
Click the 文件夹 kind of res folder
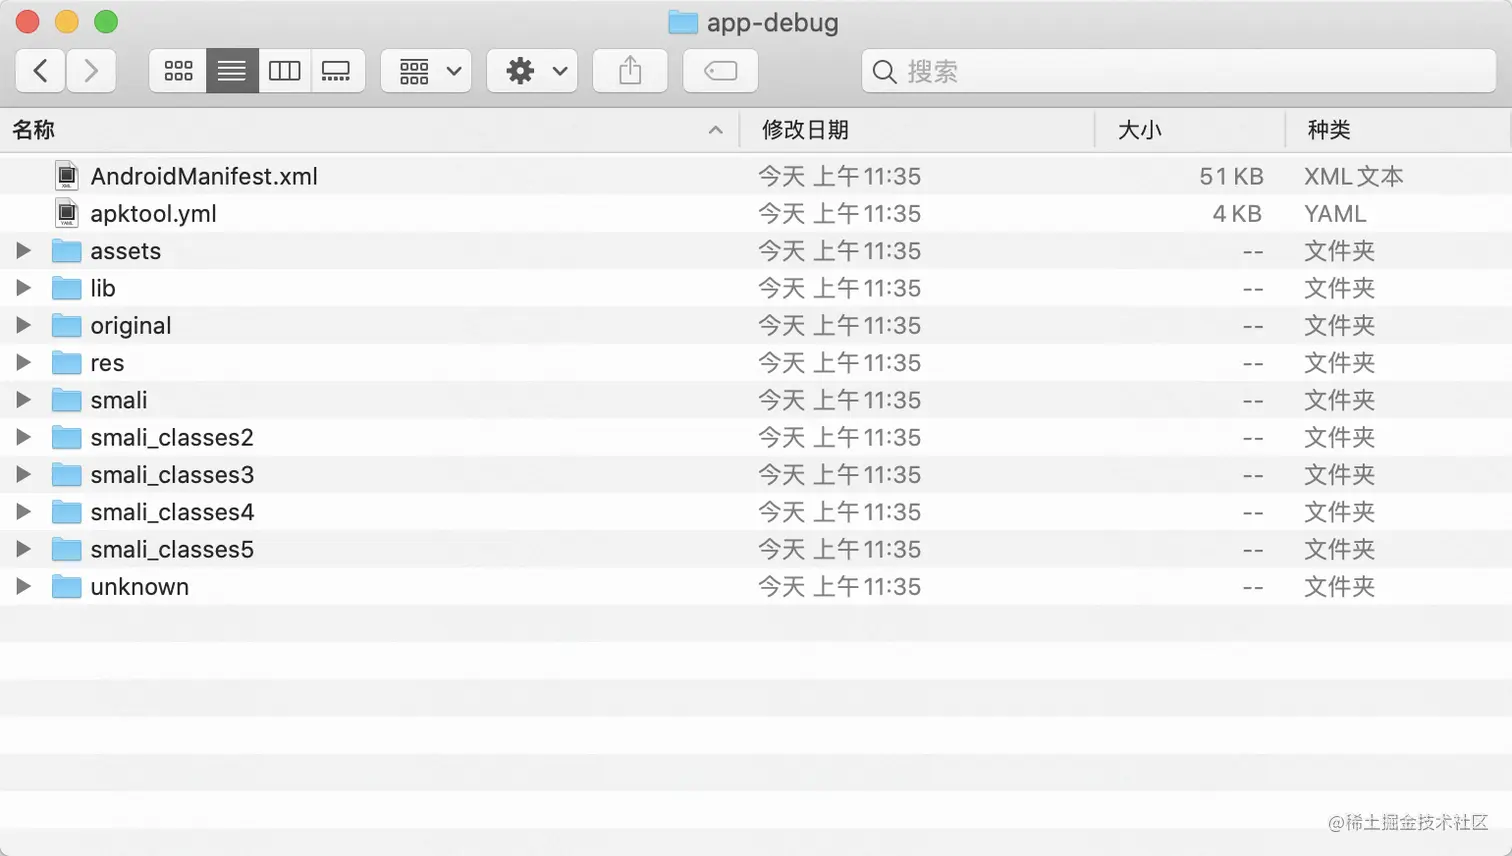[x=1339, y=363]
